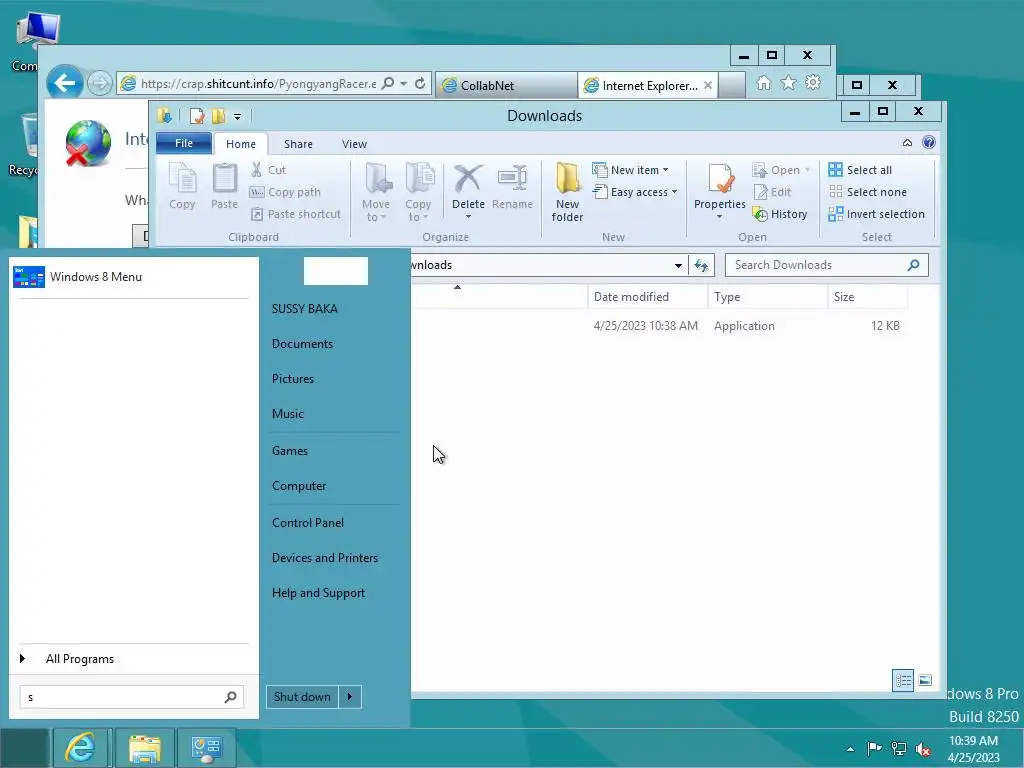Open IE address bar autocomplete dropdown arrow
Image resolution: width=1024 pixels, height=768 pixels.
pos(404,84)
